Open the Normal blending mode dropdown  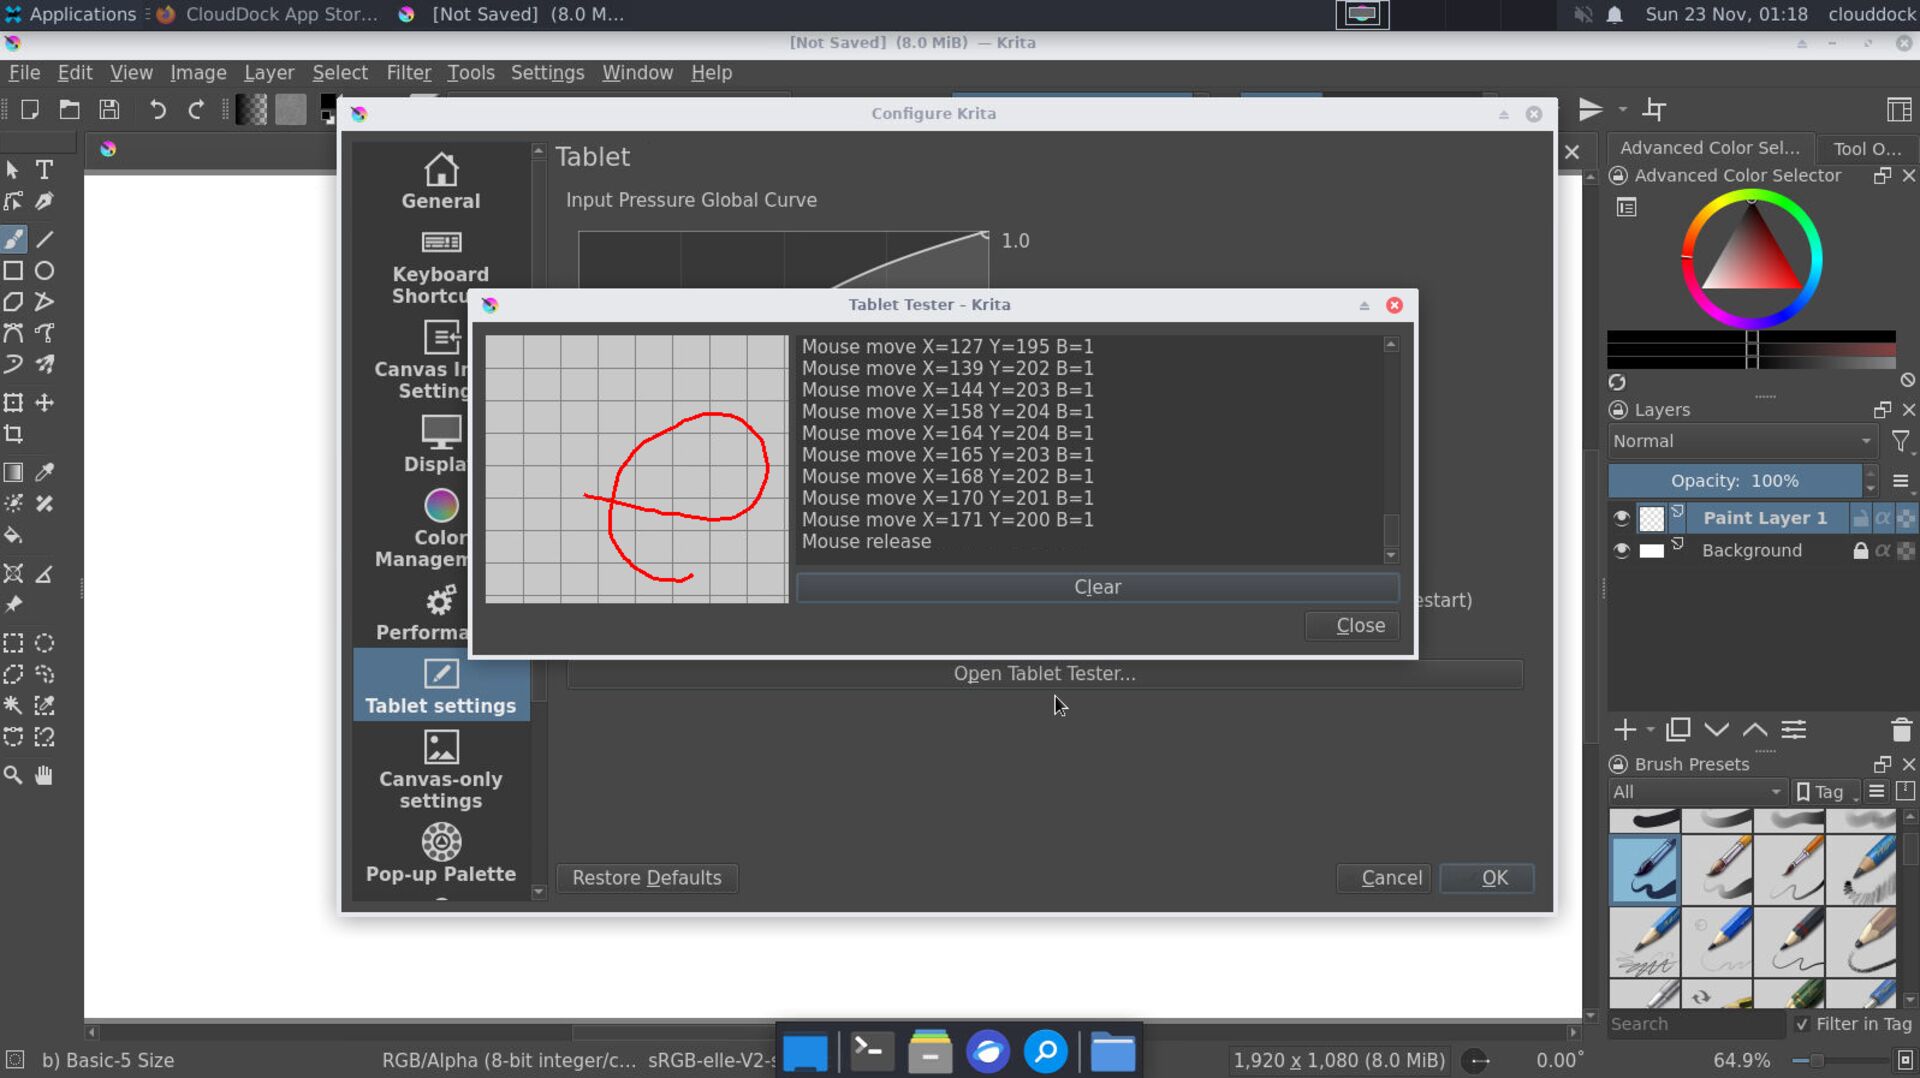(1743, 441)
